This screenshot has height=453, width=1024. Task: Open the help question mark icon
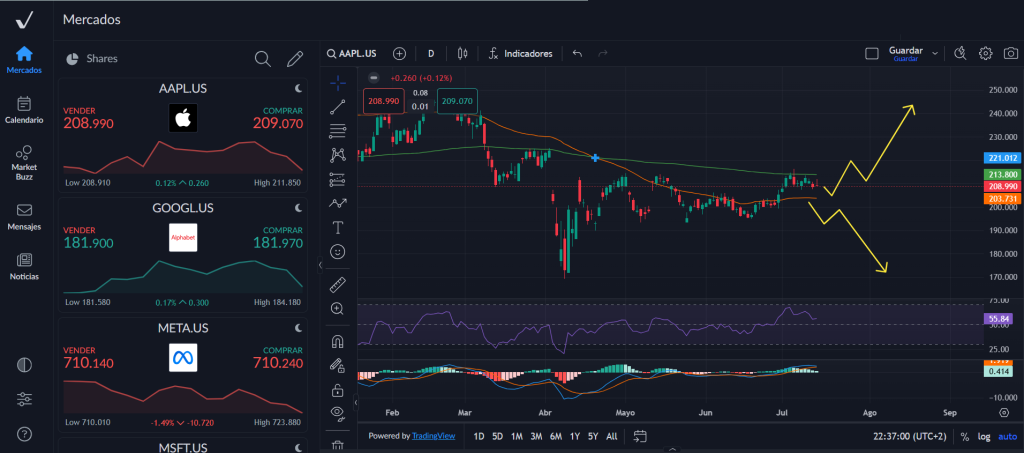[x=24, y=433]
